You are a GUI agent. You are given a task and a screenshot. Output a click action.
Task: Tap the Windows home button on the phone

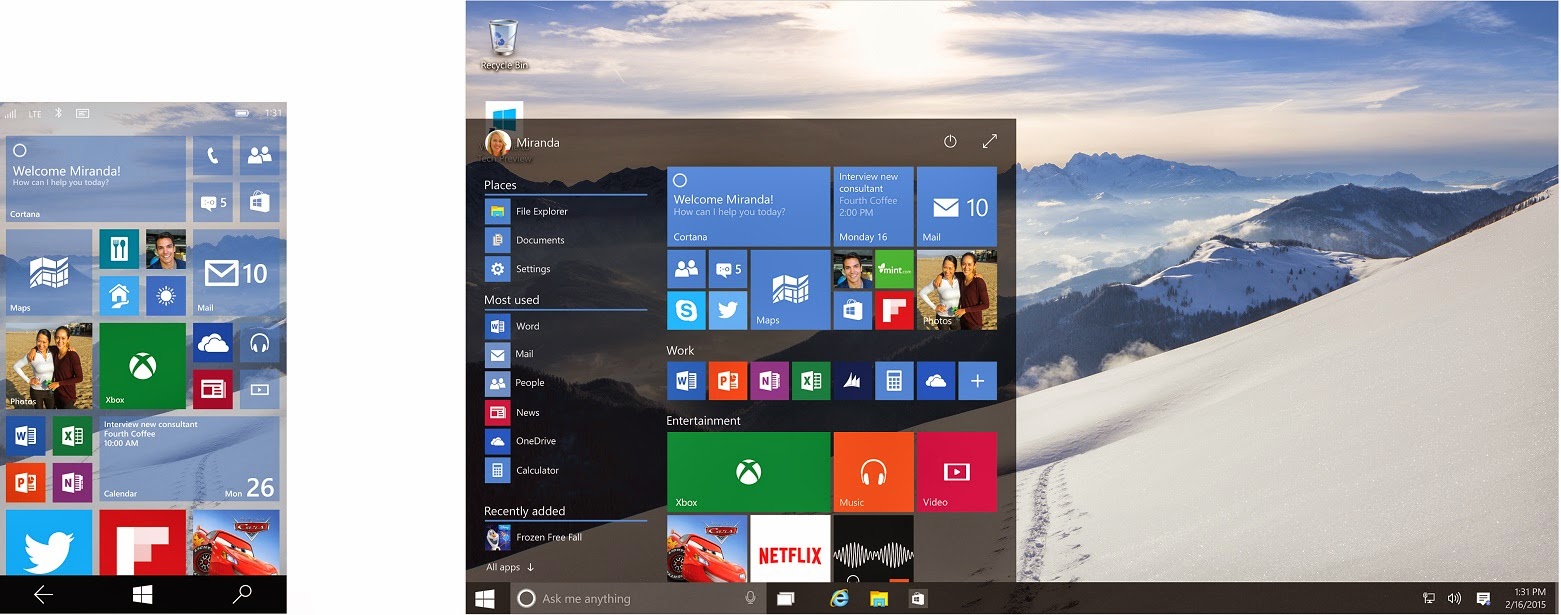[x=143, y=595]
